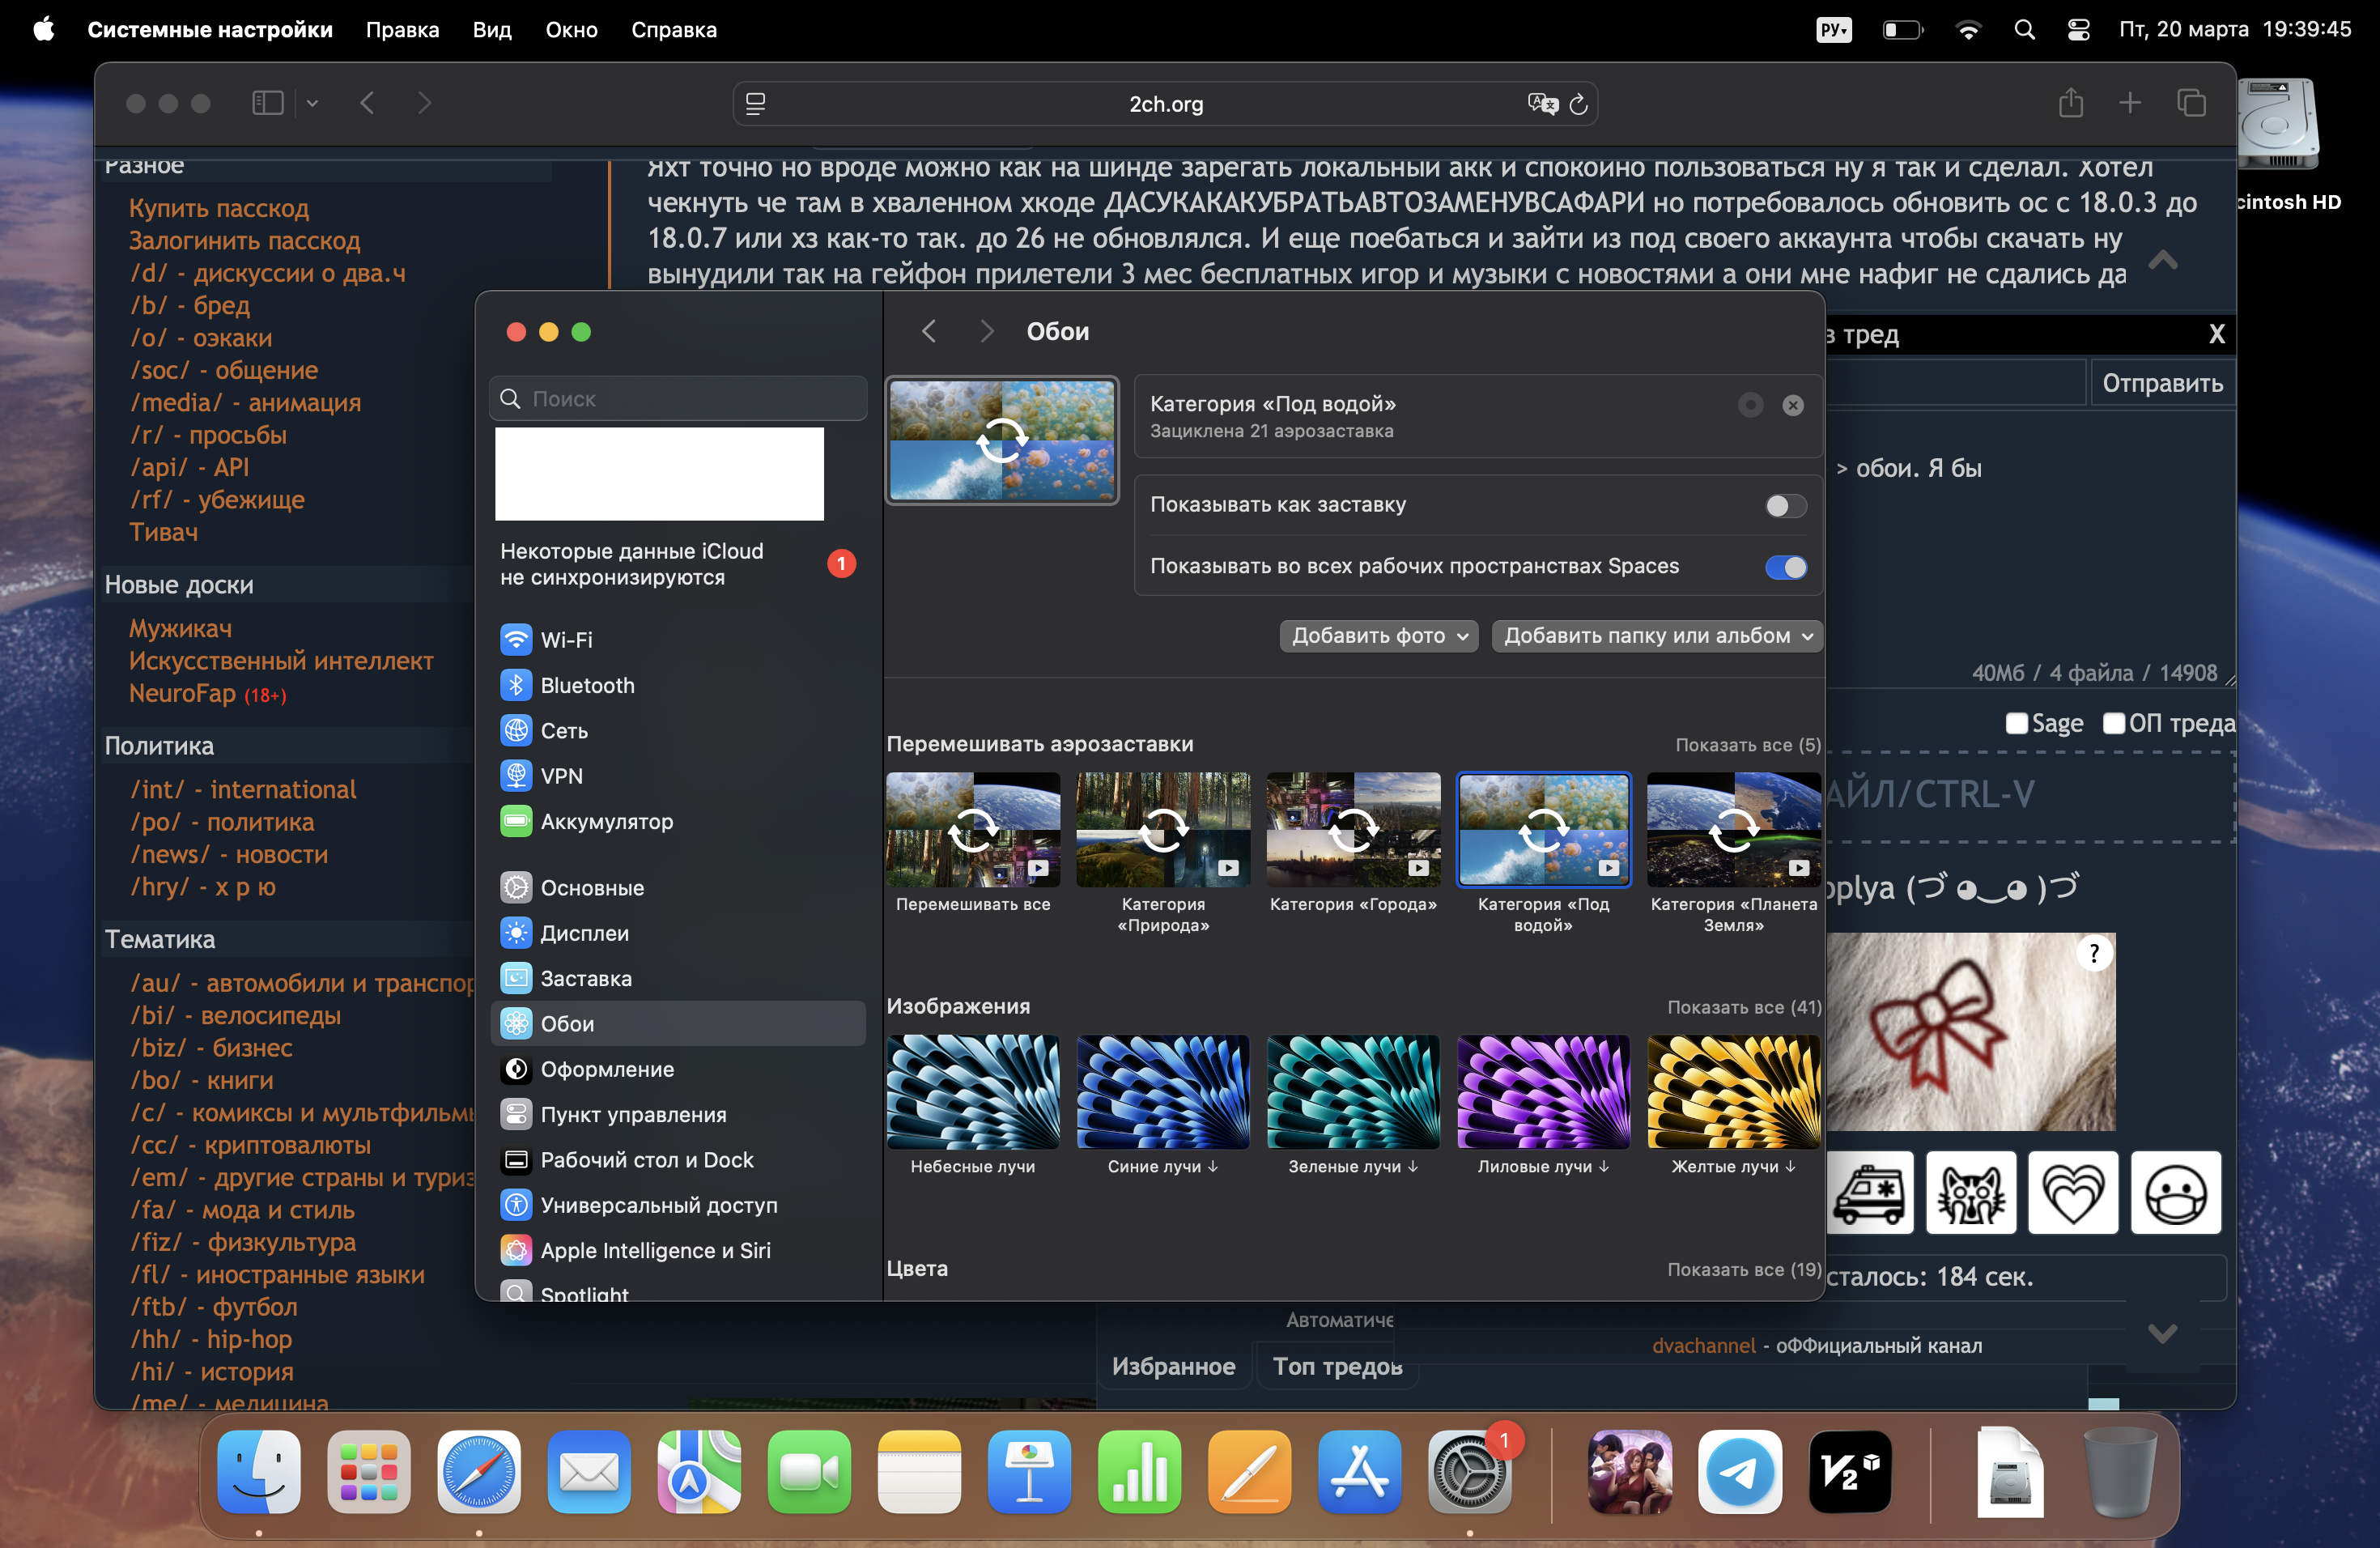Enable Показывать как заставку switch
This screenshot has width=2380, height=1548.
click(1785, 506)
